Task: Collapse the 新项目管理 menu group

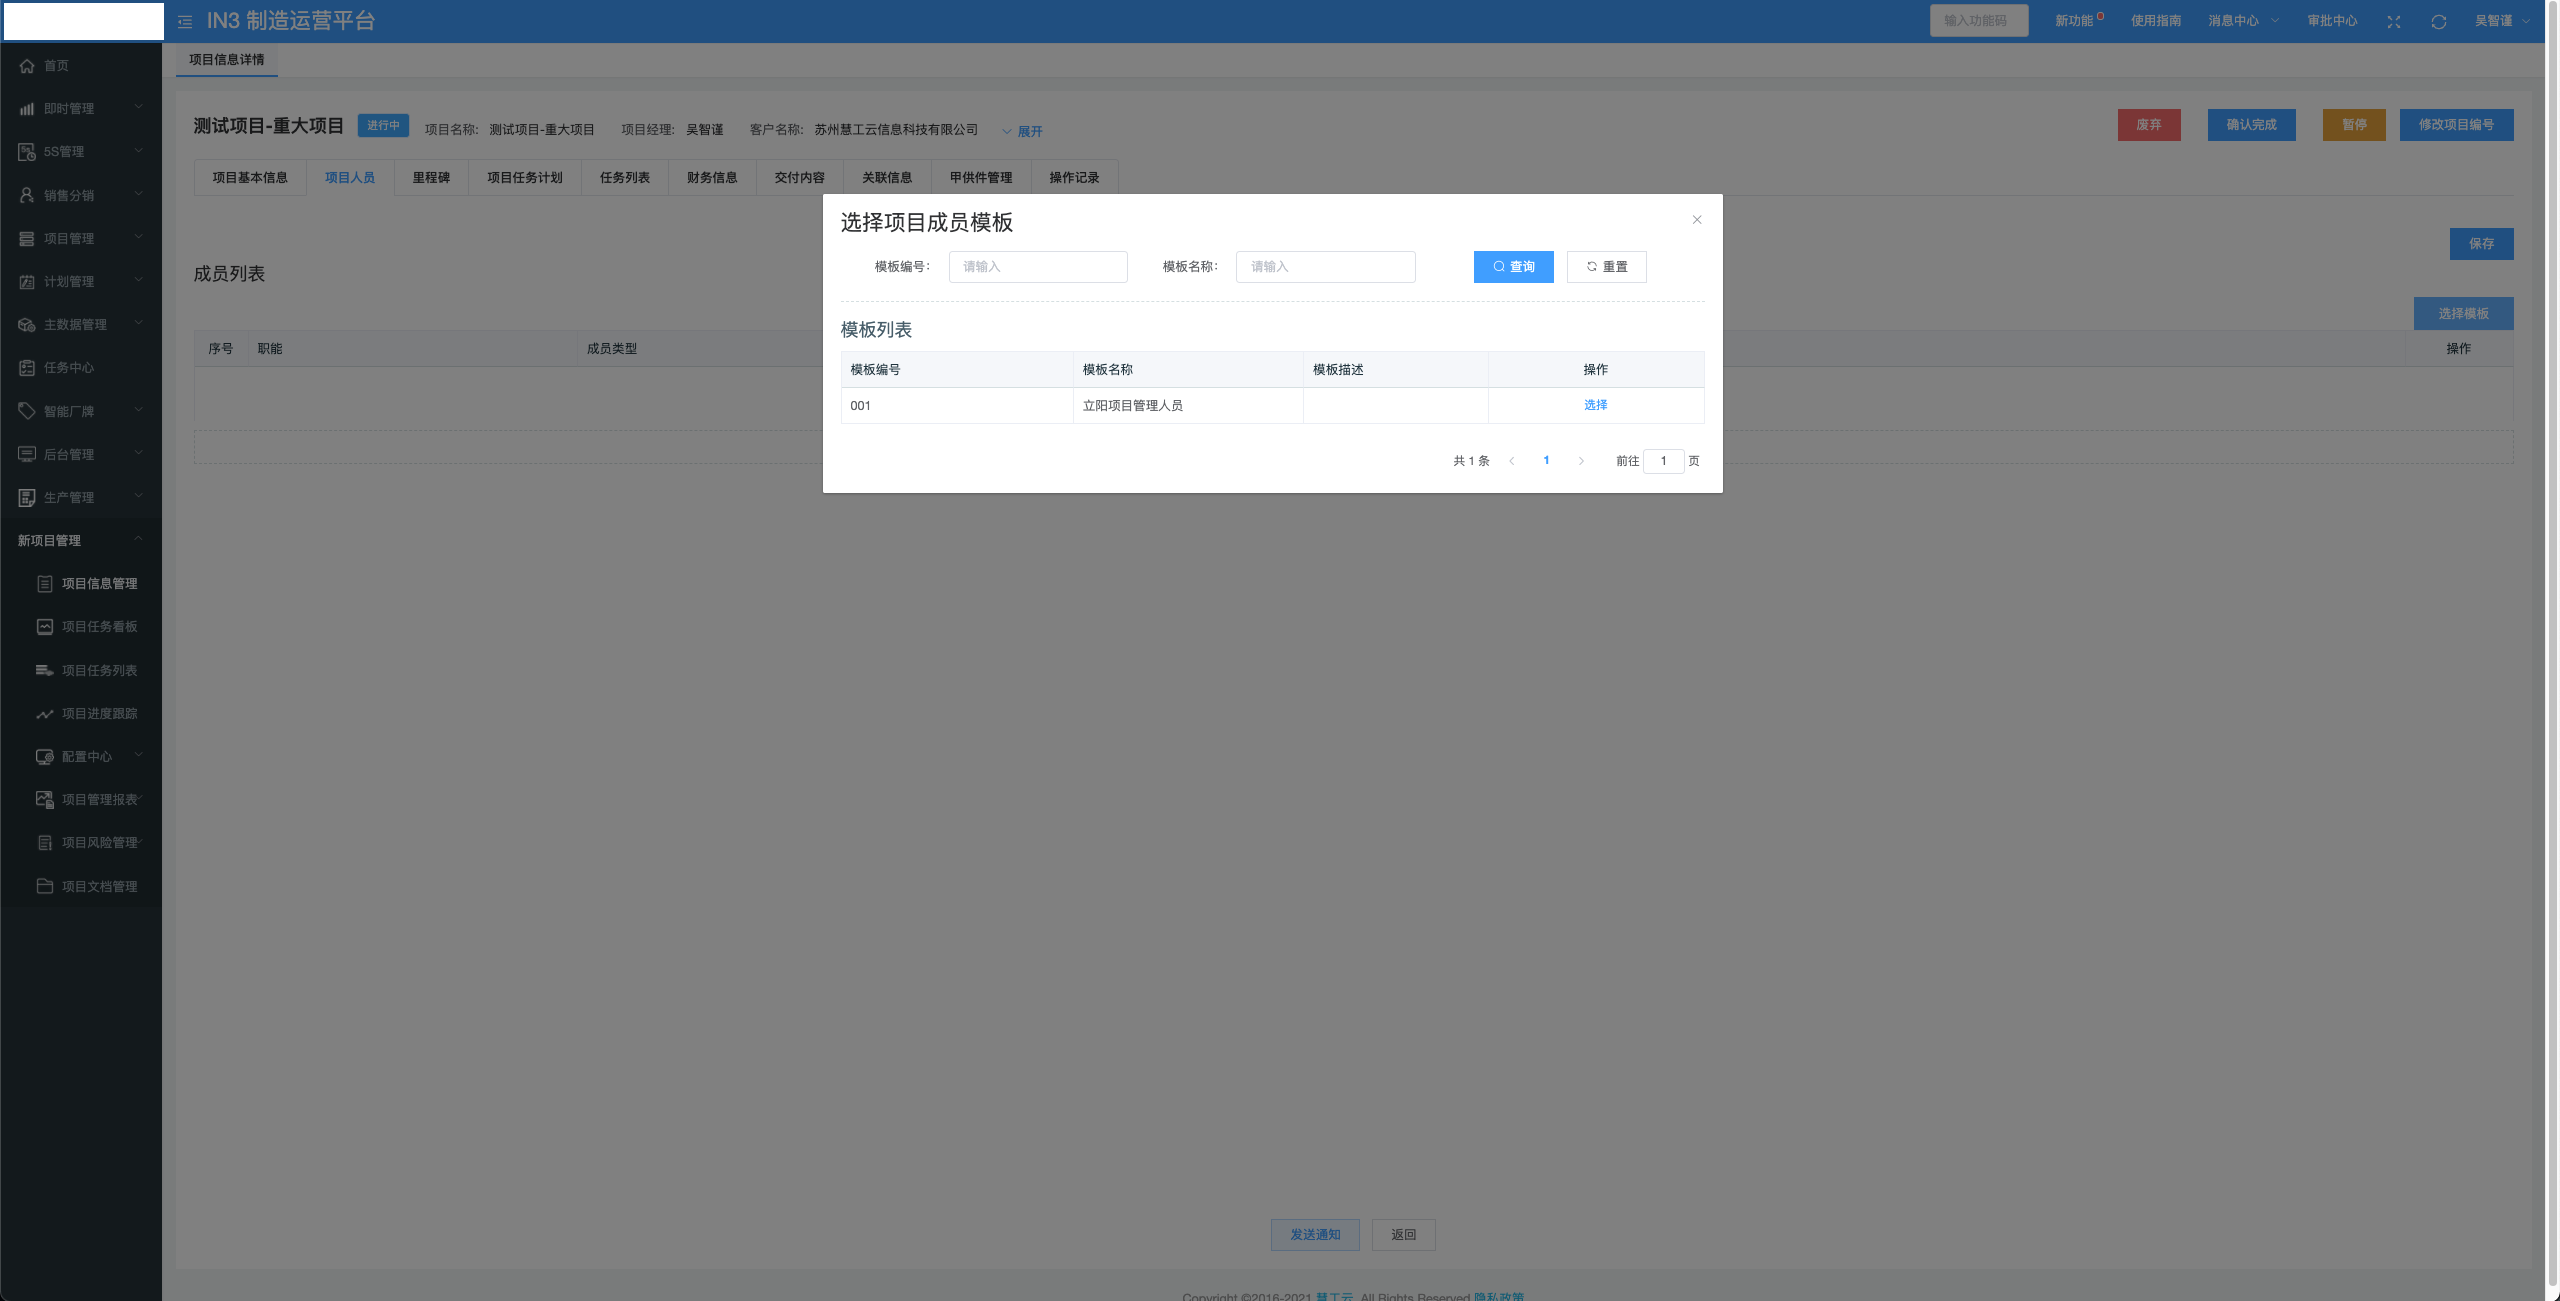Action: point(138,540)
